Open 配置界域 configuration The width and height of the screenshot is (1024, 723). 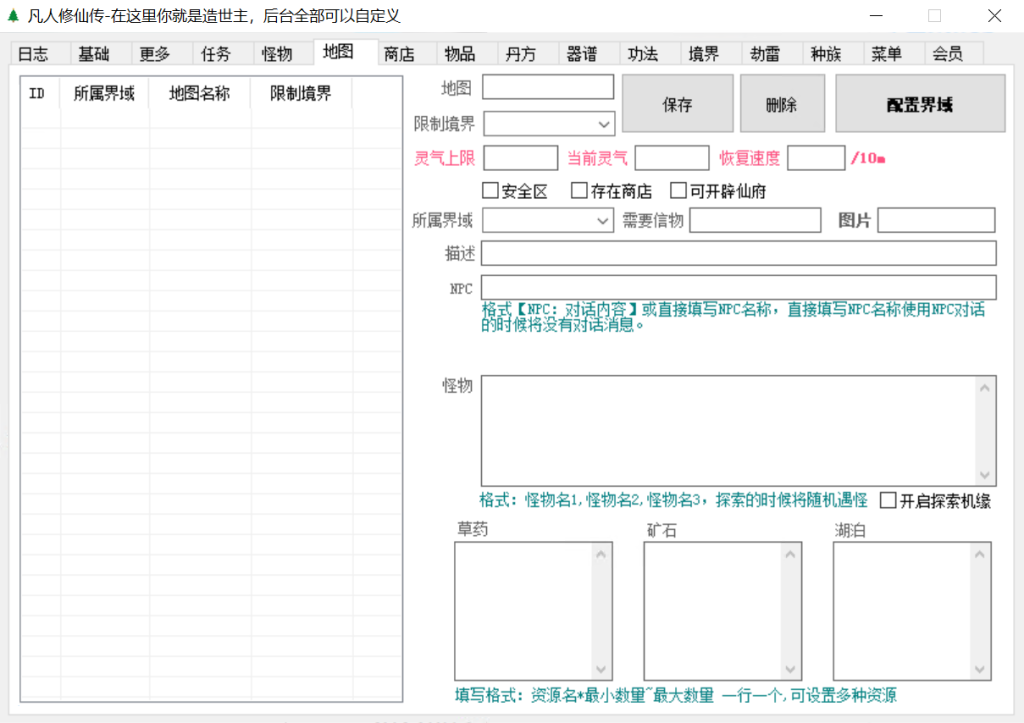919,104
